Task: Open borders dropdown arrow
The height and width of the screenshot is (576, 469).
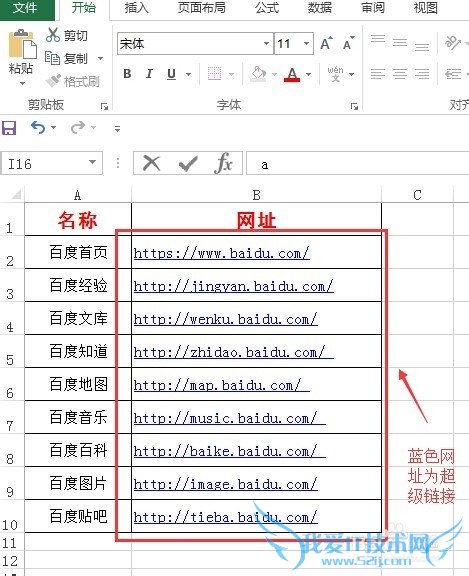Action: tap(231, 75)
